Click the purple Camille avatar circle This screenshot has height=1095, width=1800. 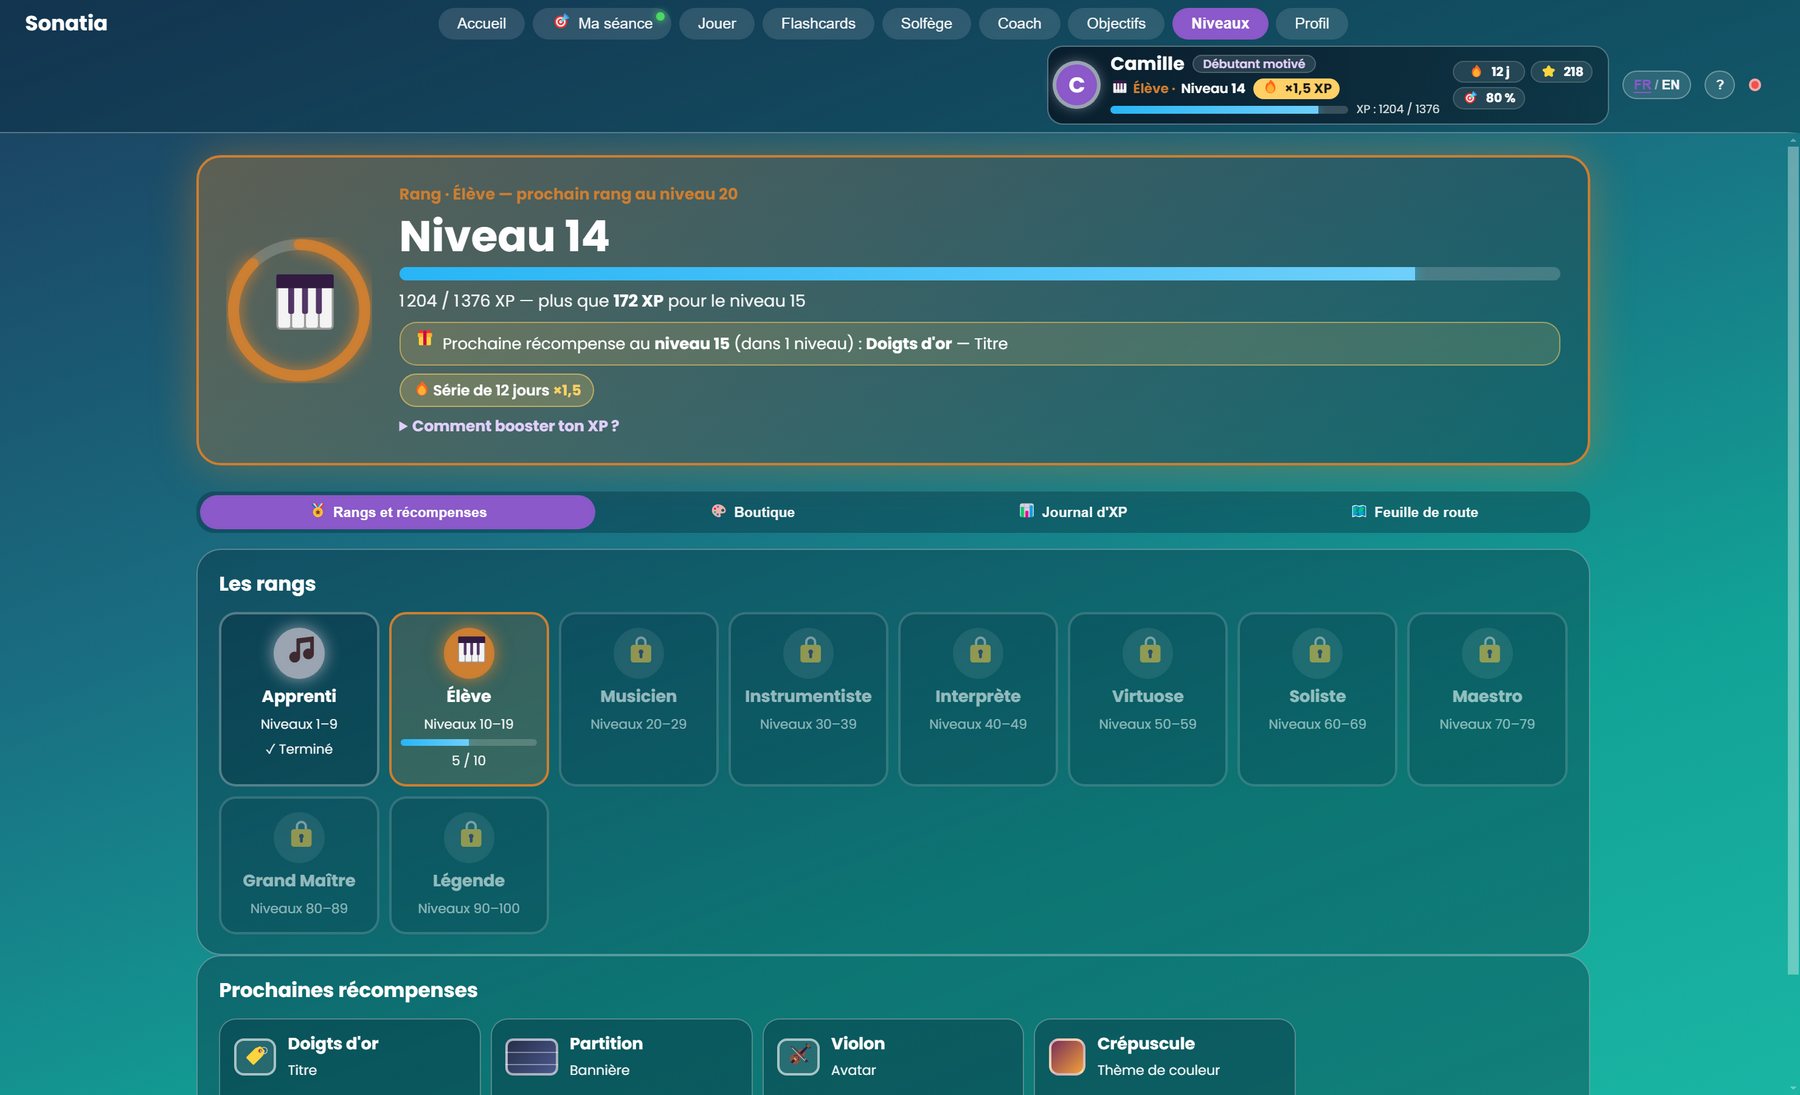[1077, 85]
